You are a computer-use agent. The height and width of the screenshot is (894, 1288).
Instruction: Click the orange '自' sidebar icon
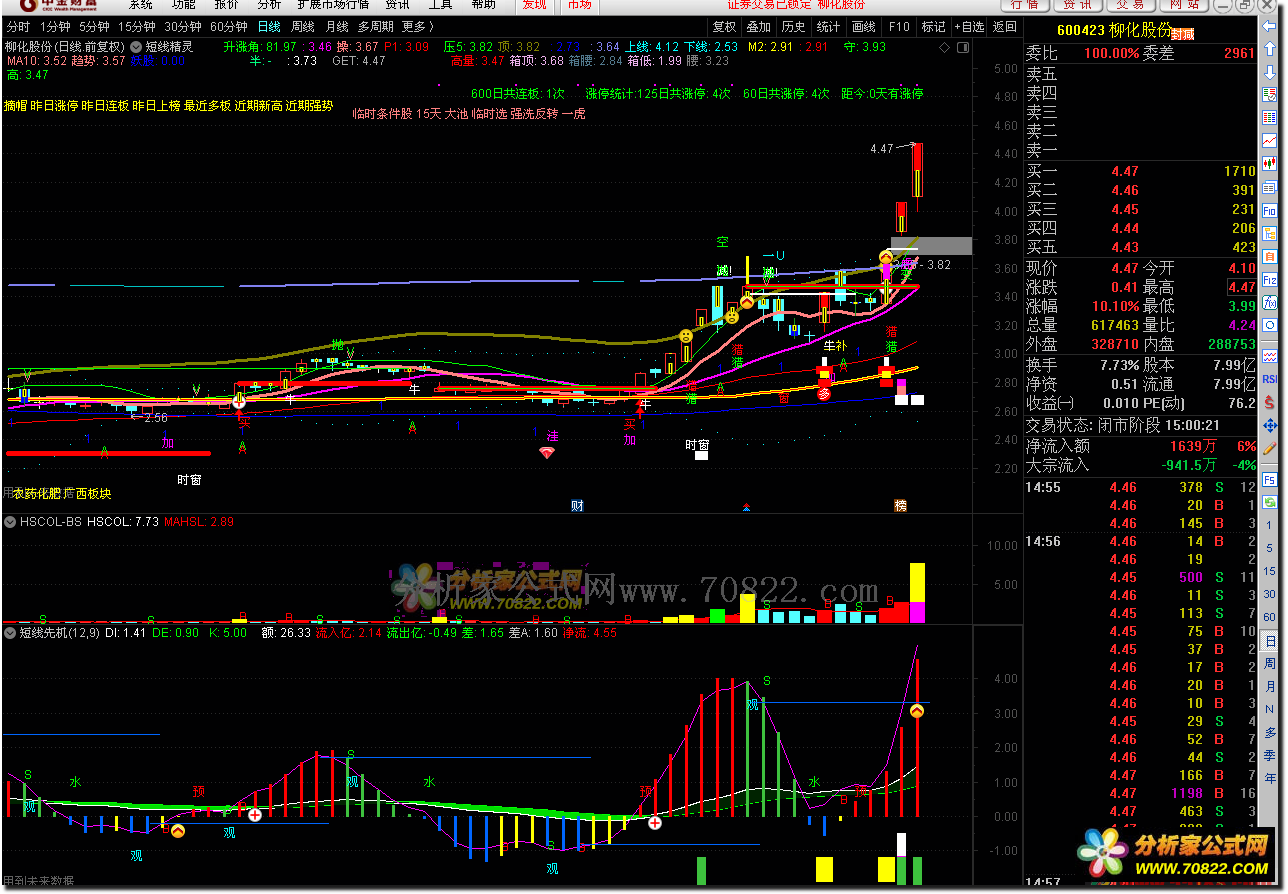click(1269, 256)
